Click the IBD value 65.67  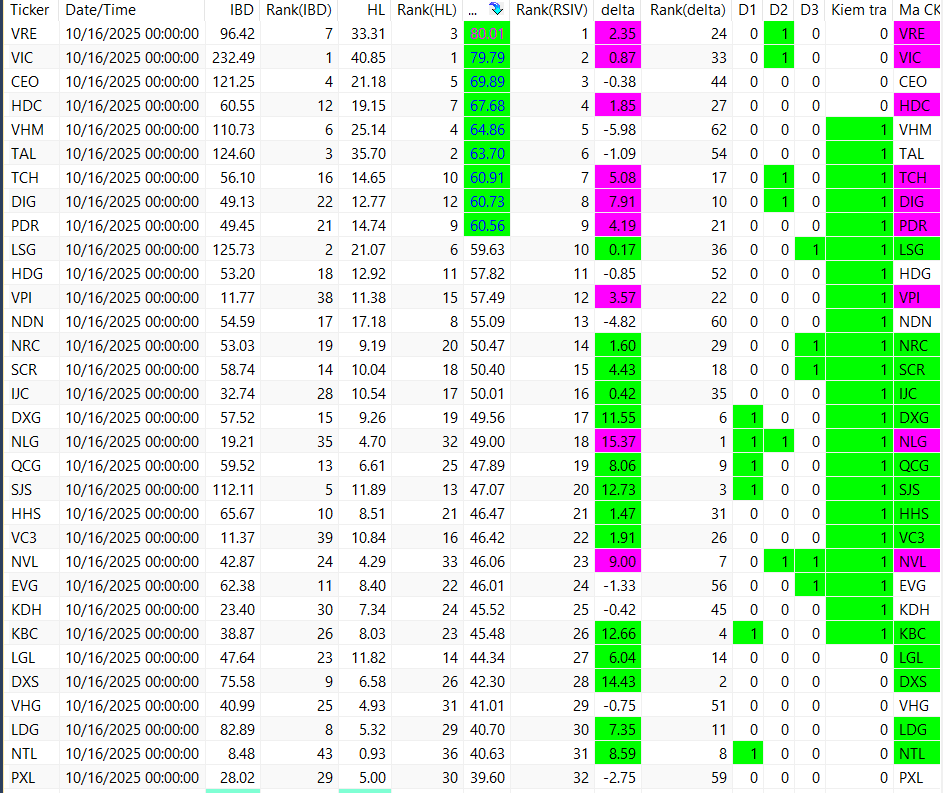pos(237,514)
